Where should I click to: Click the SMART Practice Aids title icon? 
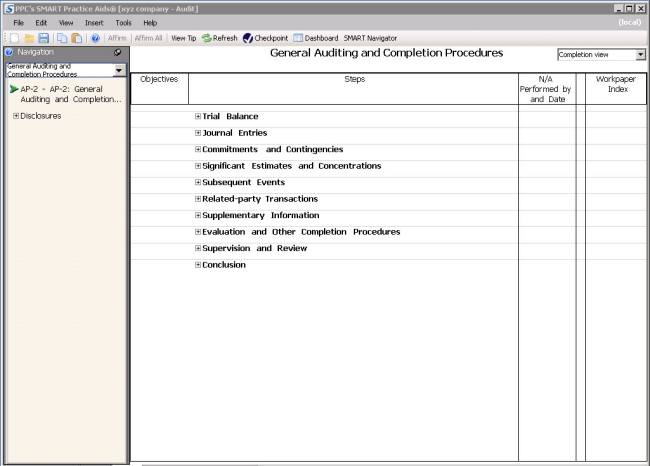pos(9,9)
